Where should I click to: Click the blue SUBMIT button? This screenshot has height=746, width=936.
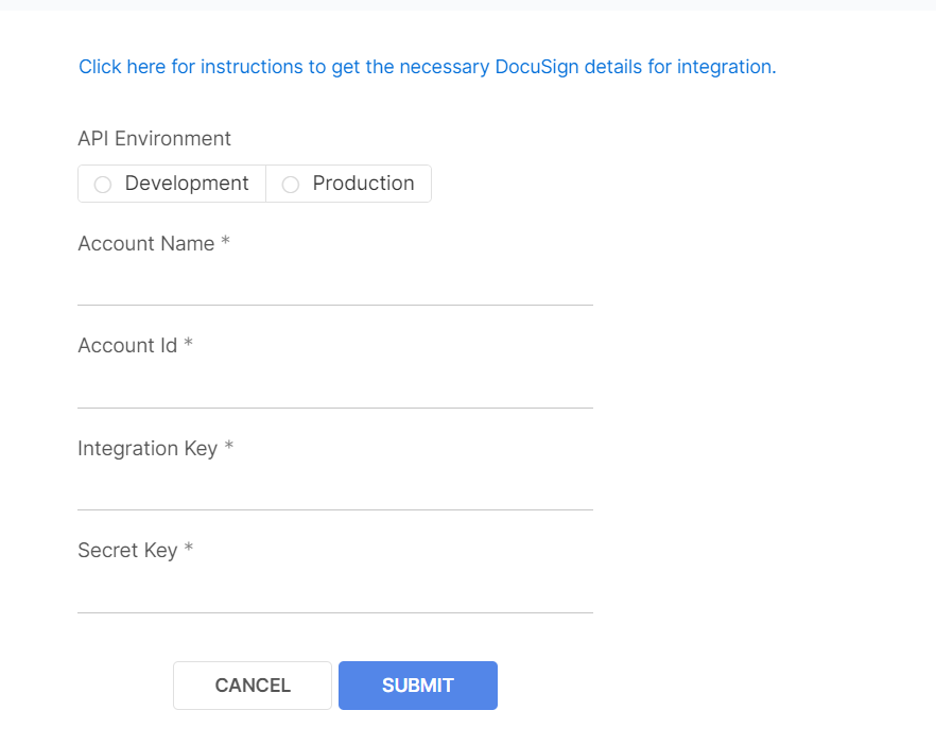tap(418, 685)
